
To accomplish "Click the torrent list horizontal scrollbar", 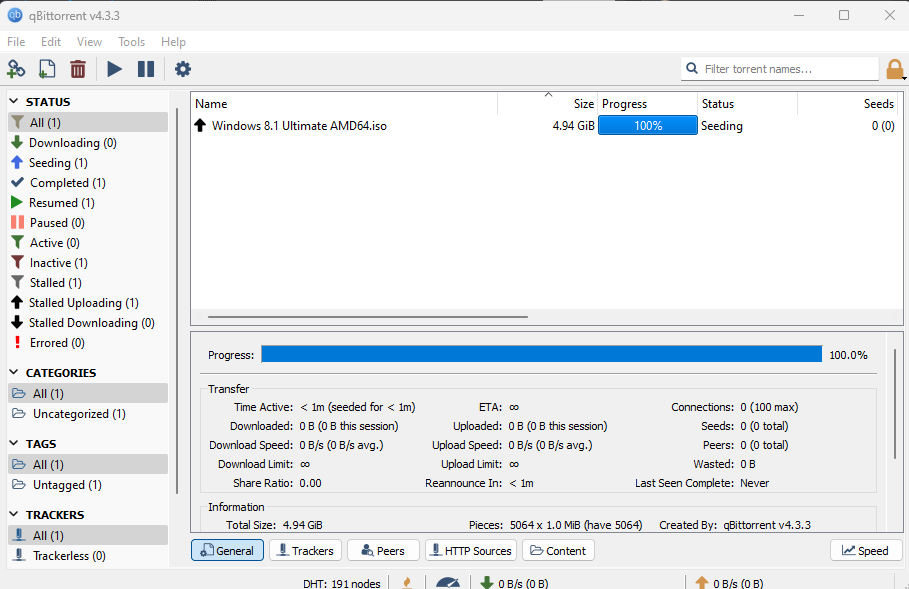I will coord(368,317).
